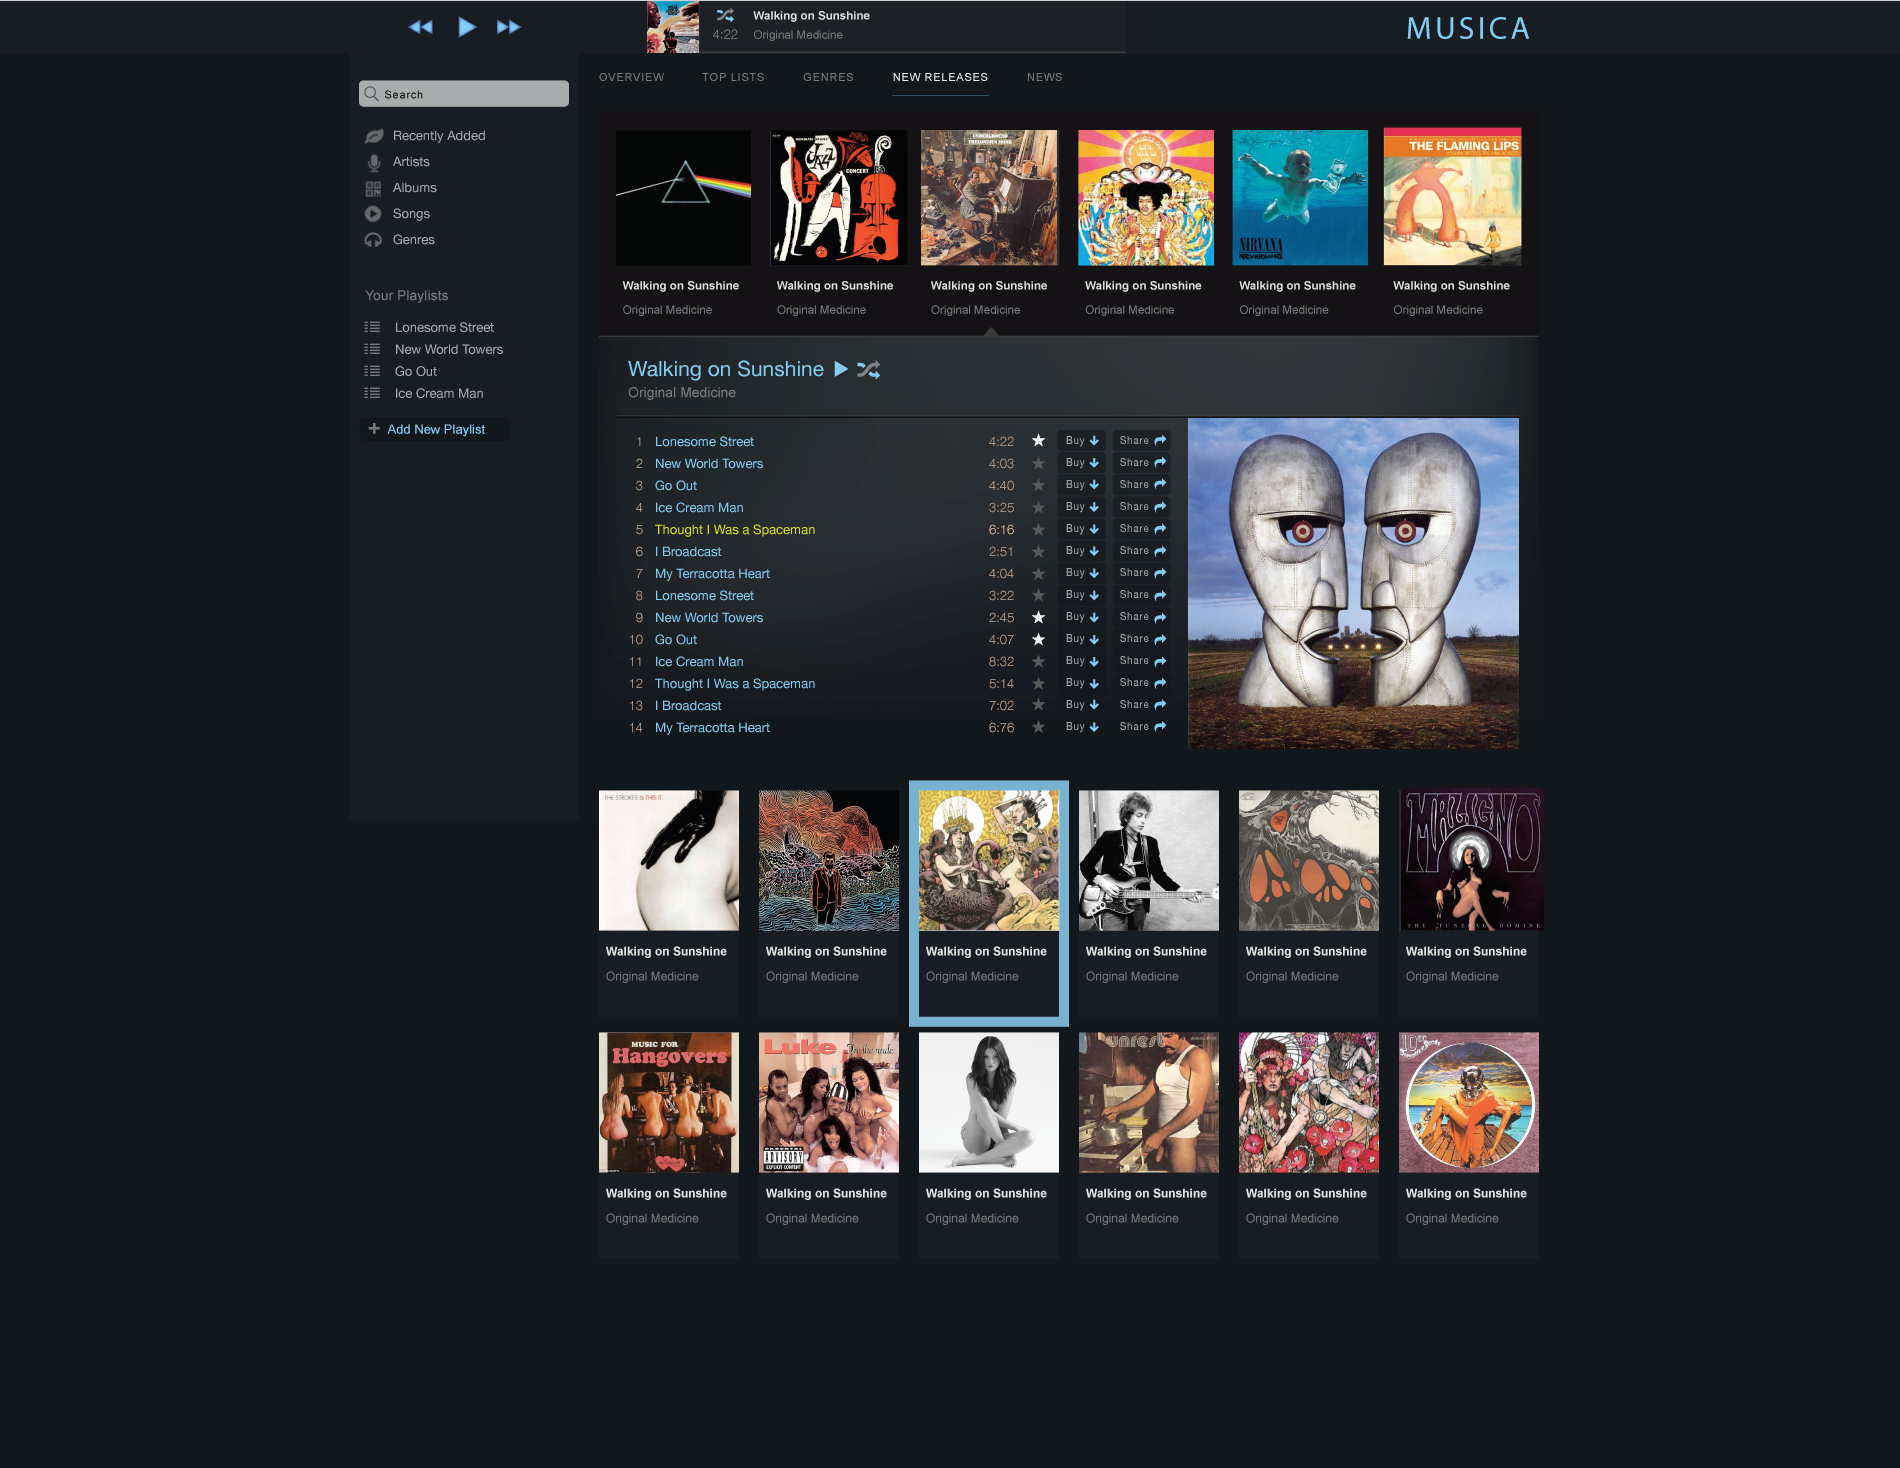Image resolution: width=1900 pixels, height=1468 pixels.
Task: Click the fast-forward playback button
Action: [x=509, y=27]
